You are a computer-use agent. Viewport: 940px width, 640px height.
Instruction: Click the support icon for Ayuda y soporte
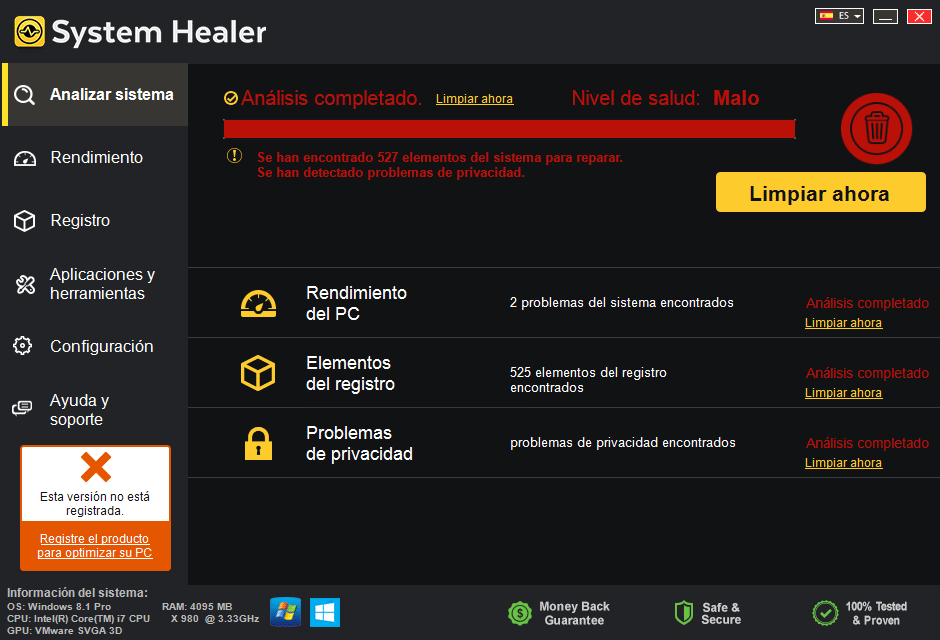point(22,409)
